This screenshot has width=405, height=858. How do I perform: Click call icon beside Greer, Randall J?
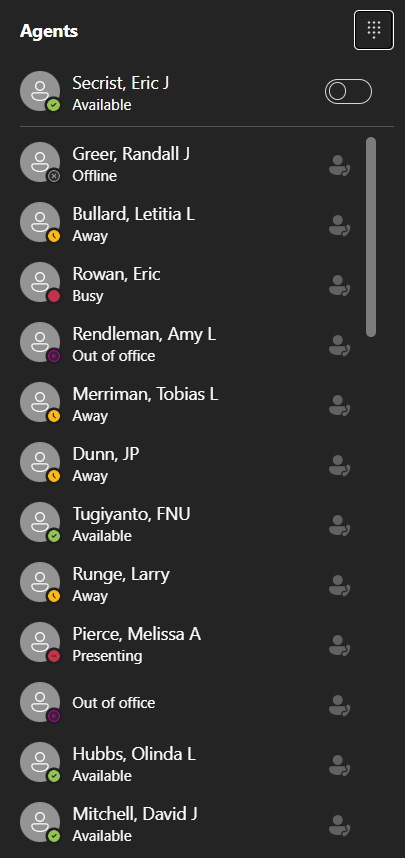coord(339,165)
